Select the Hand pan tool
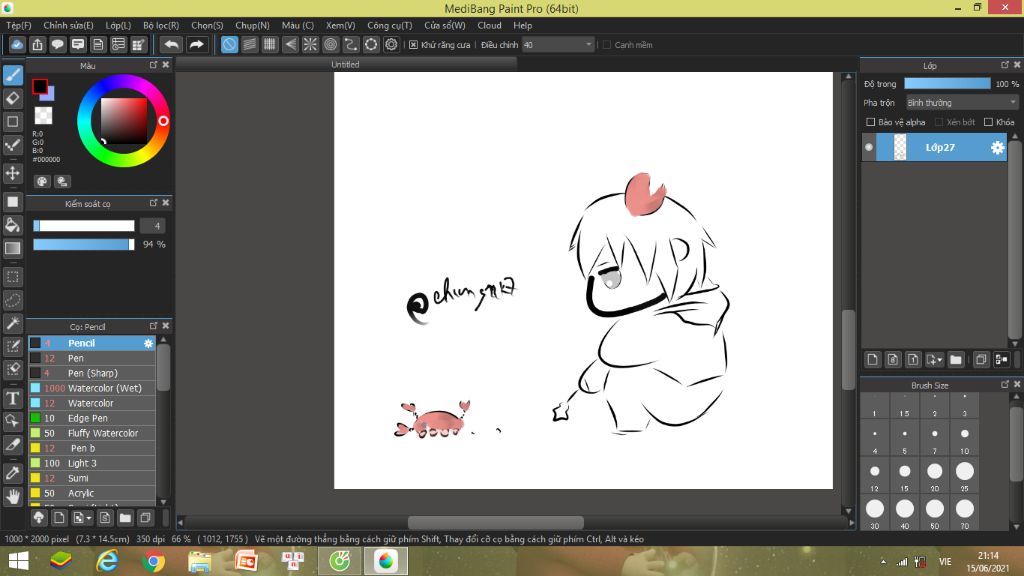The height and width of the screenshot is (576, 1024). click(12, 497)
